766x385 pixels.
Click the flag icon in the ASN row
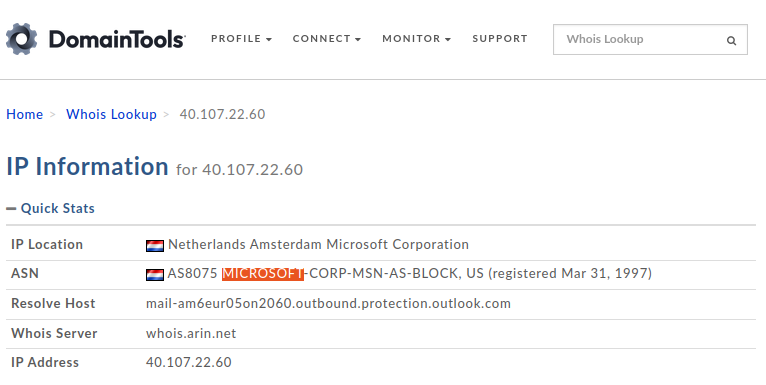(155, 275)
